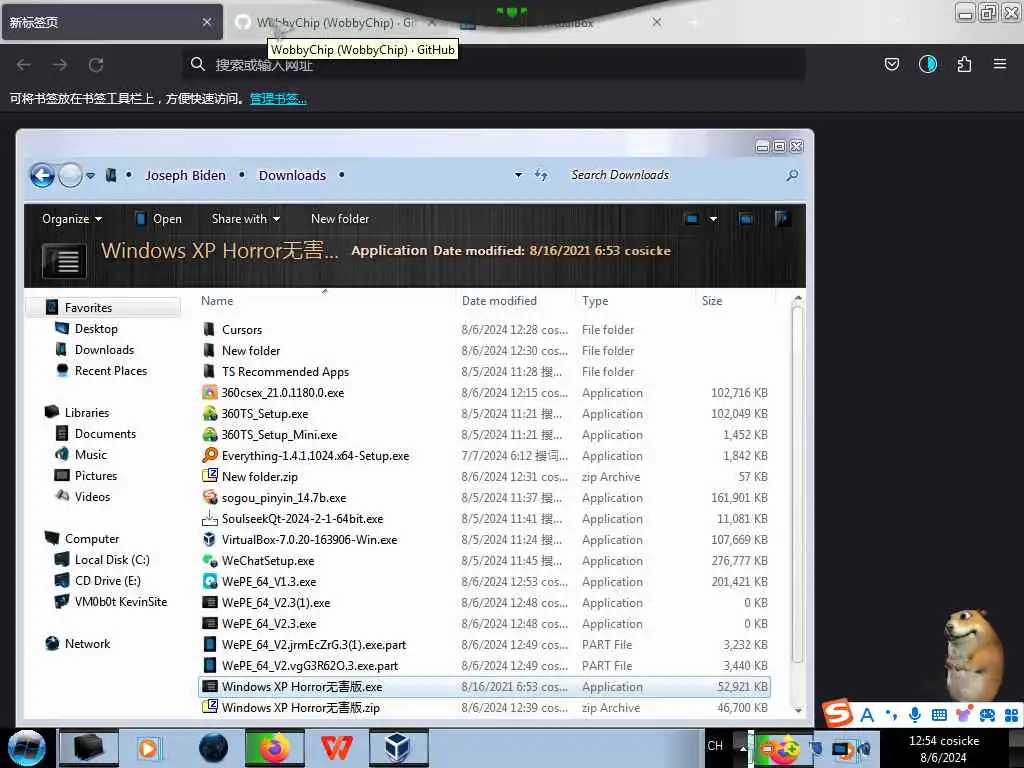Open Firefox from the taskbar
Viewport: 1024px width, 768px height.
[274, 748]
